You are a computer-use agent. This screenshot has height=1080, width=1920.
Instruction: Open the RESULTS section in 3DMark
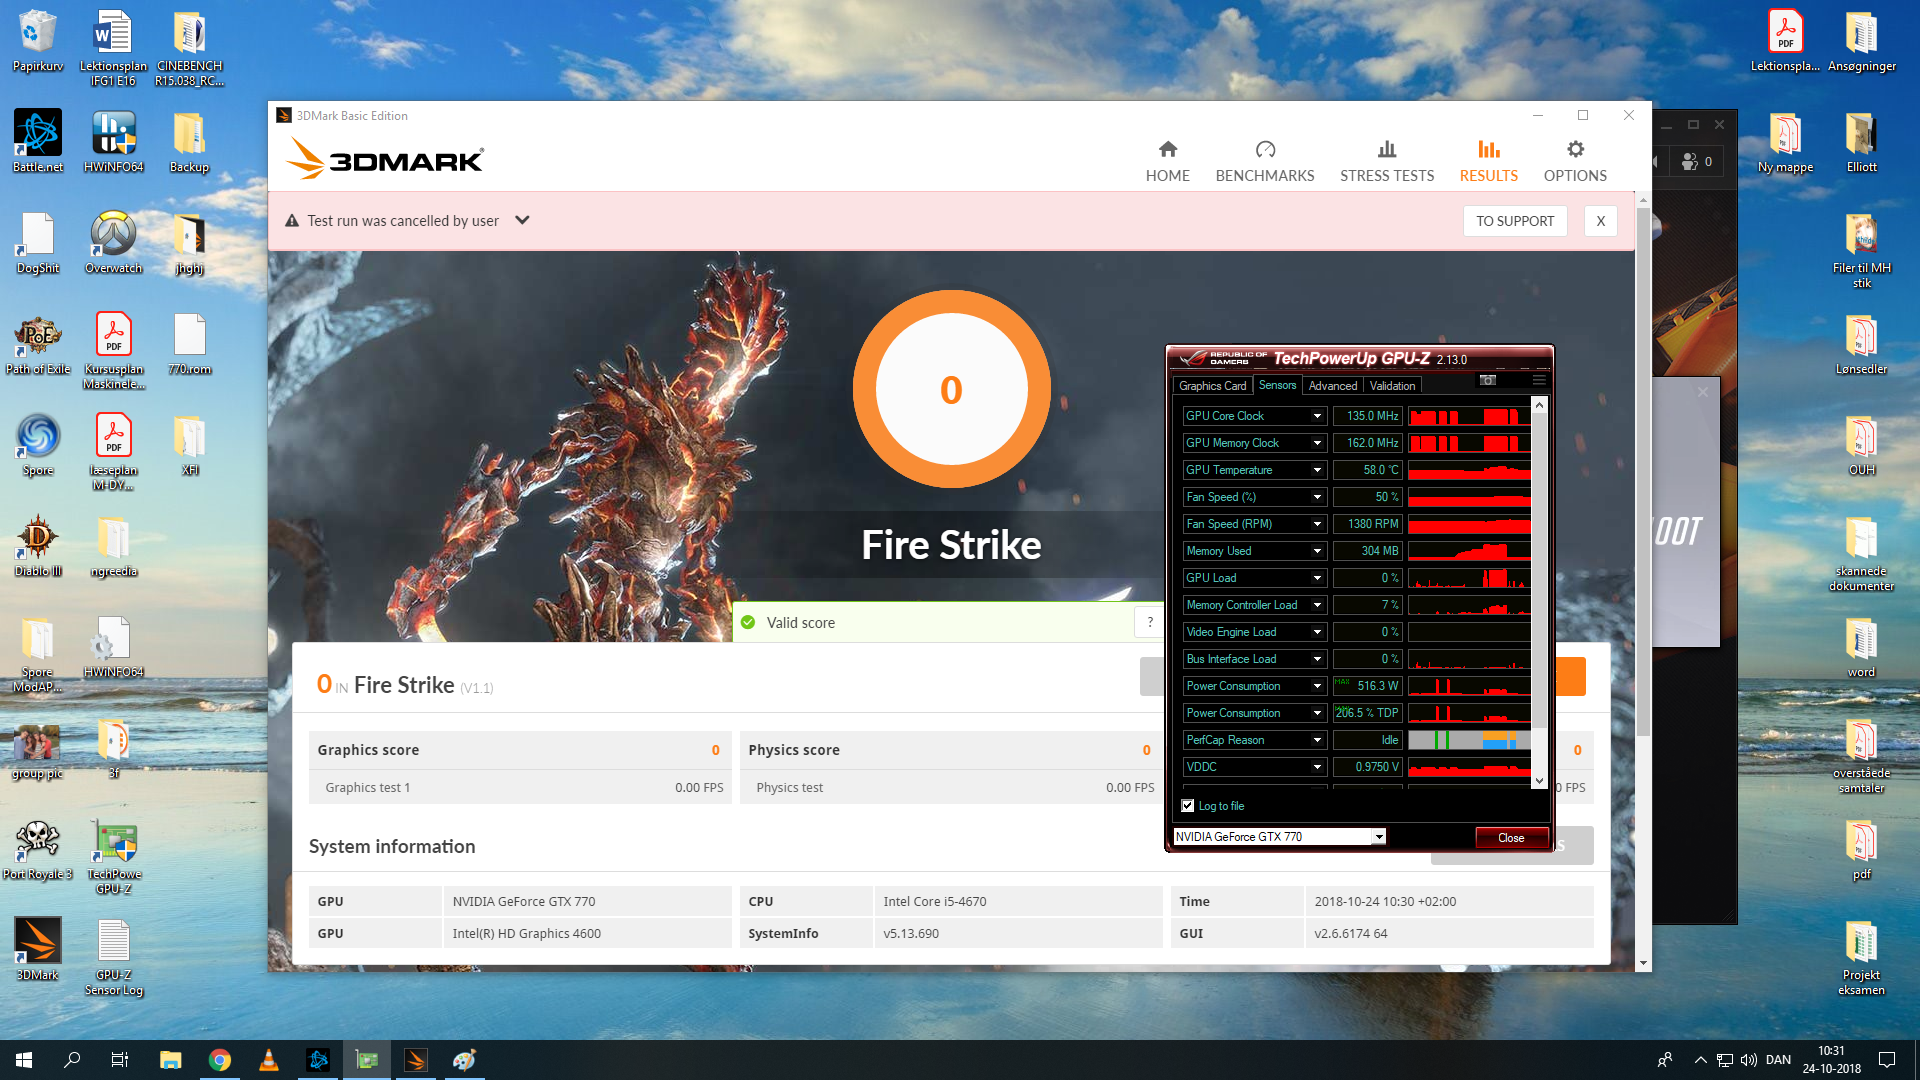coord(1488,162)
